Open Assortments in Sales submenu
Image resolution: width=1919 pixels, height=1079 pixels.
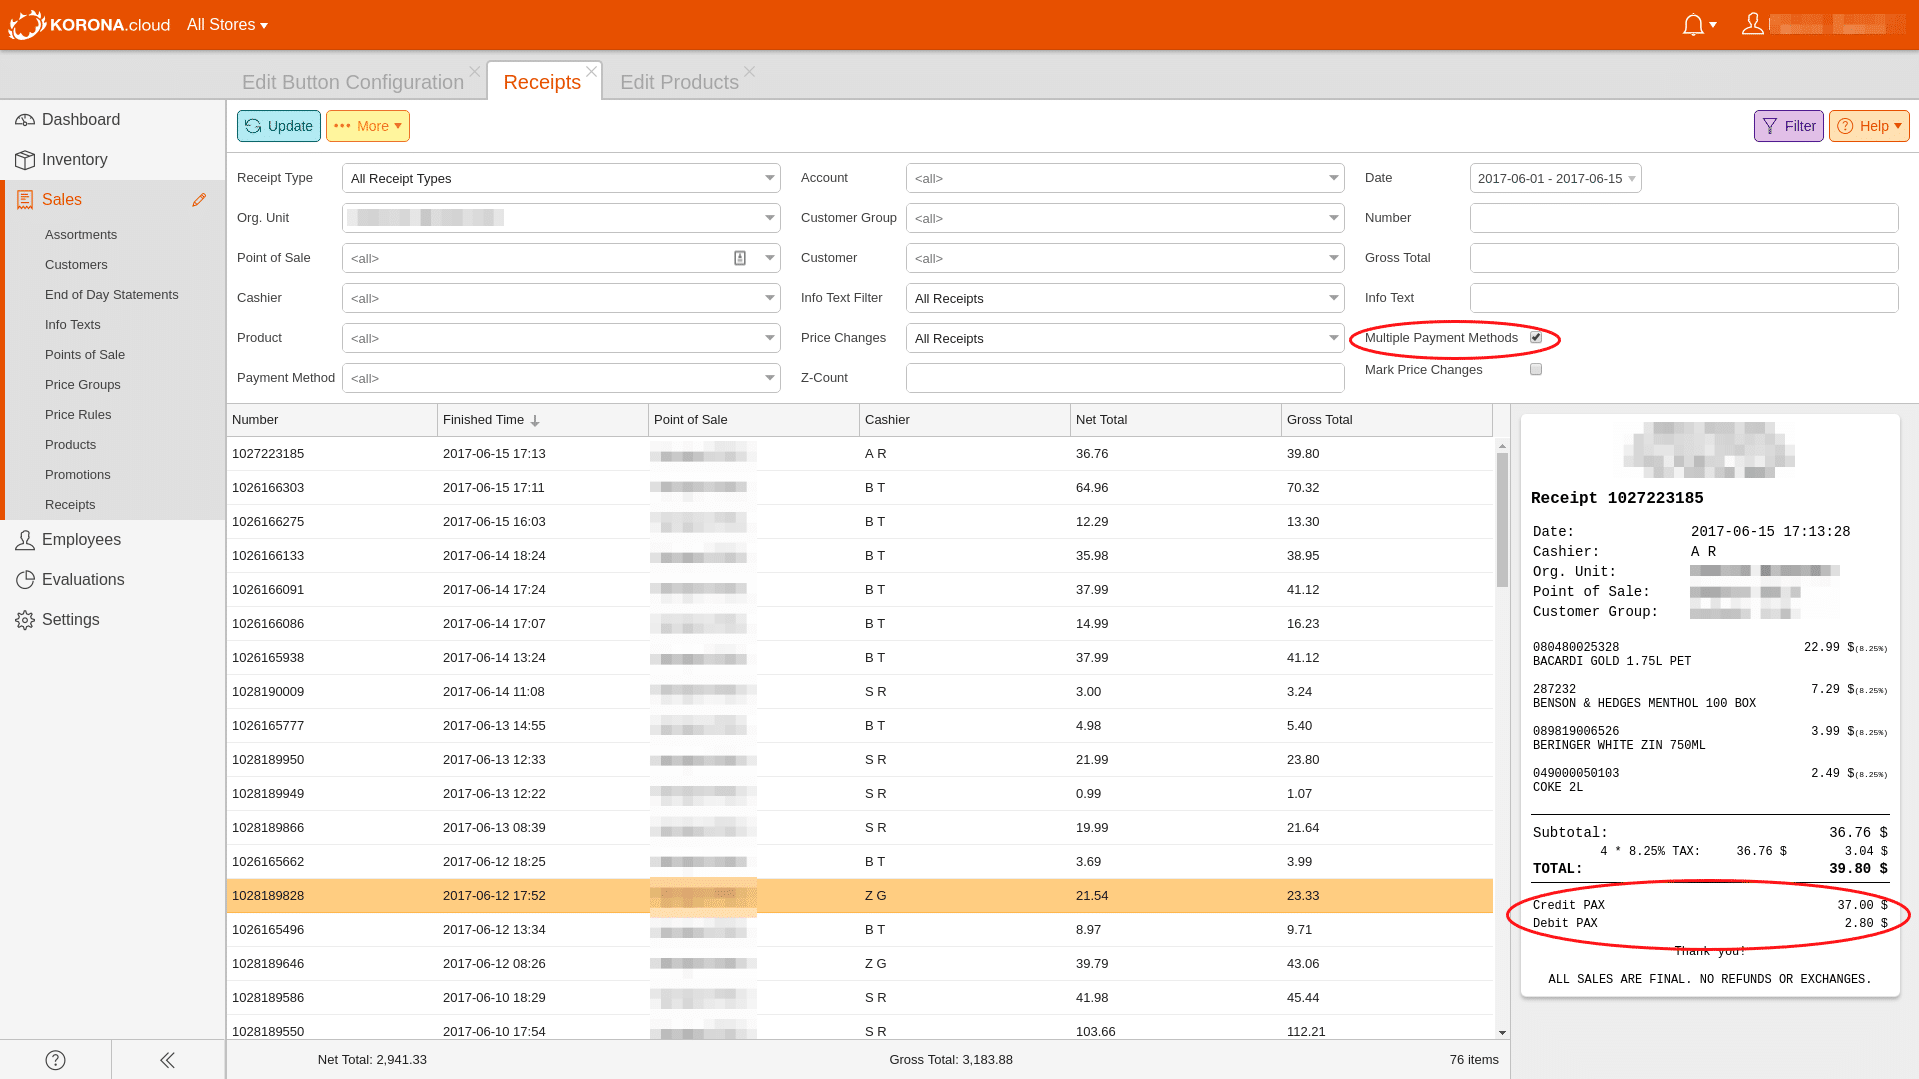pos(81,235)
